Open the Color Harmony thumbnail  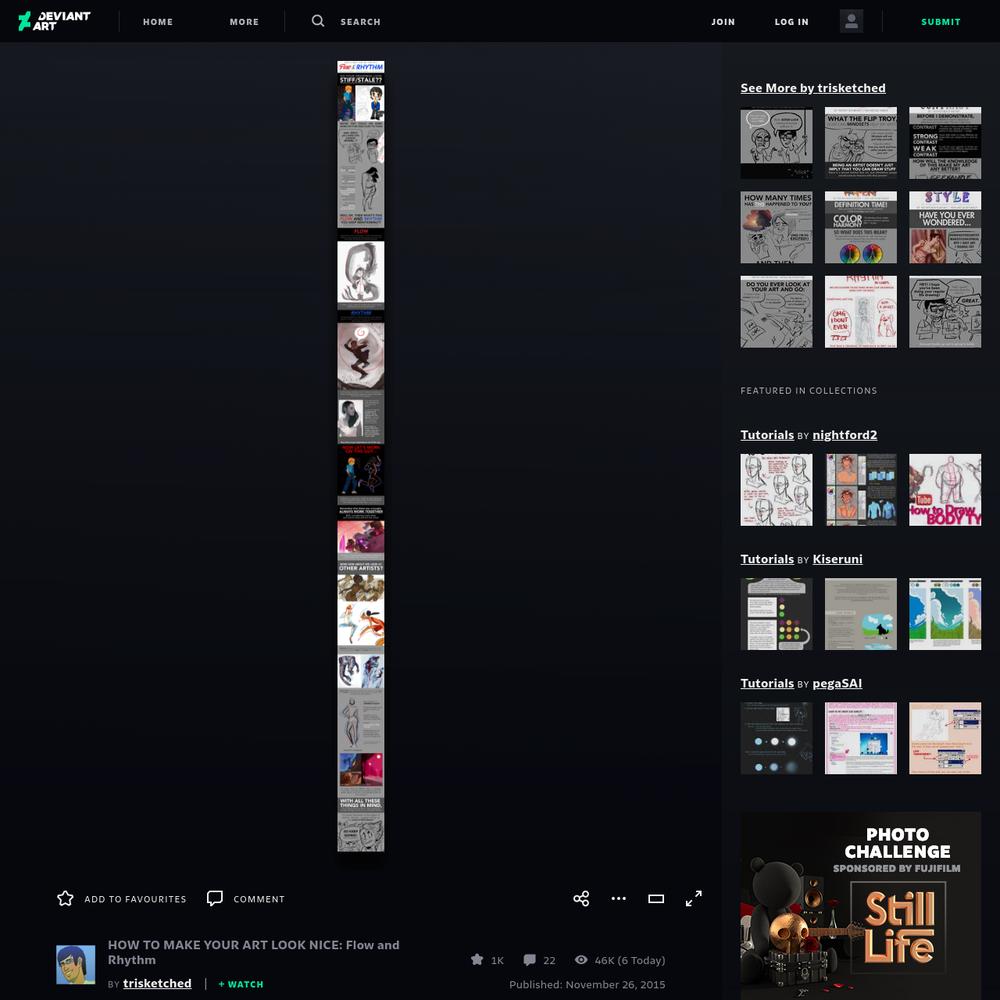861,227
